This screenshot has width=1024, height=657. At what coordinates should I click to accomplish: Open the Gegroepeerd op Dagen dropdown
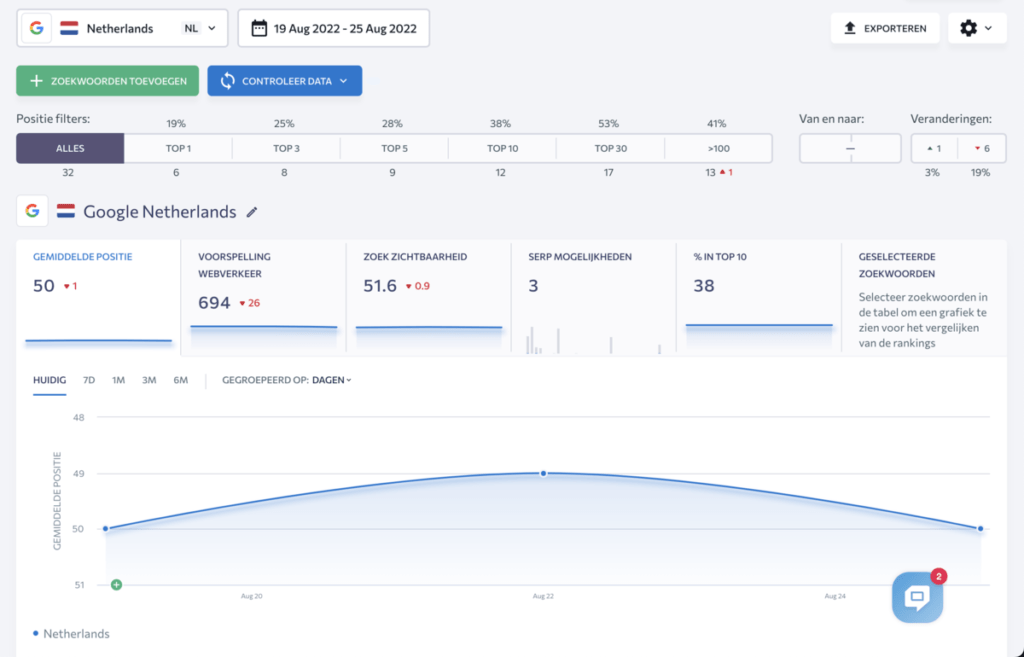[331, 380]
